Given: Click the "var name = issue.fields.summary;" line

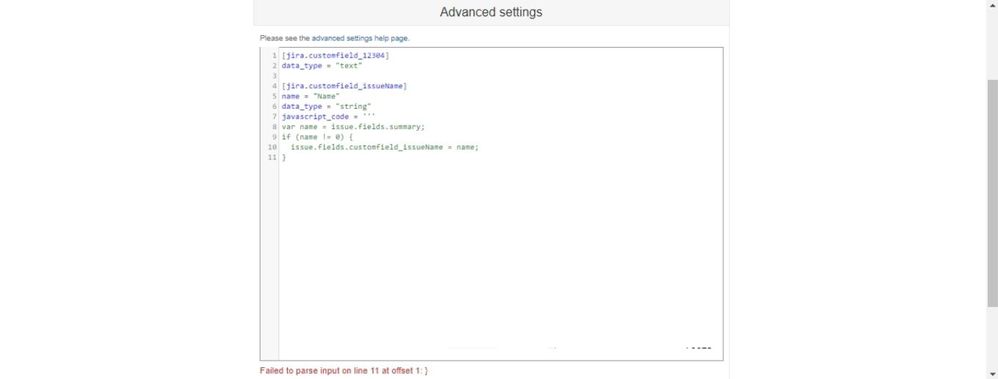Looking at the screenshot, I should (x=353, y=127).
